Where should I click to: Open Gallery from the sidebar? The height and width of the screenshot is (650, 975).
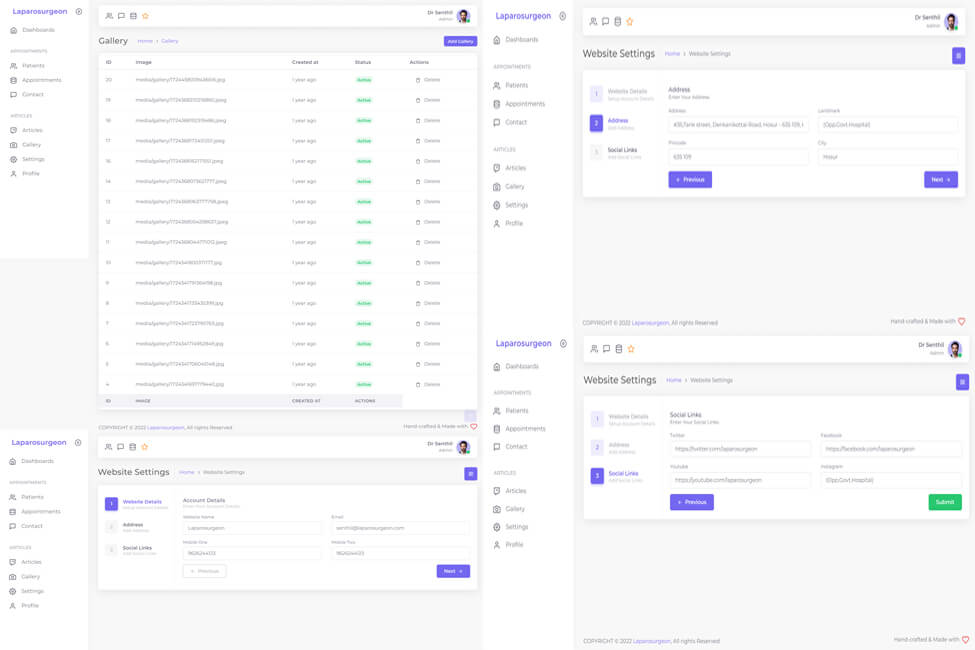[33, 144]
